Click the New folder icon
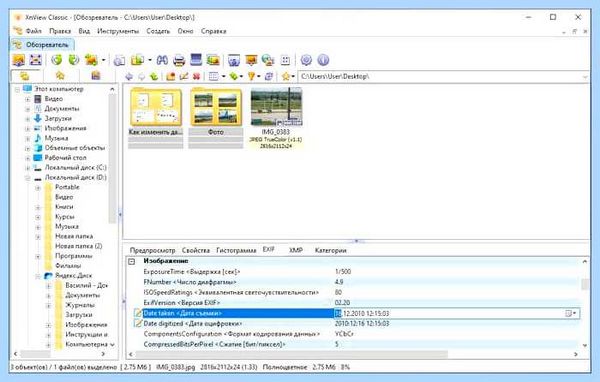 (x=171, y=77)
